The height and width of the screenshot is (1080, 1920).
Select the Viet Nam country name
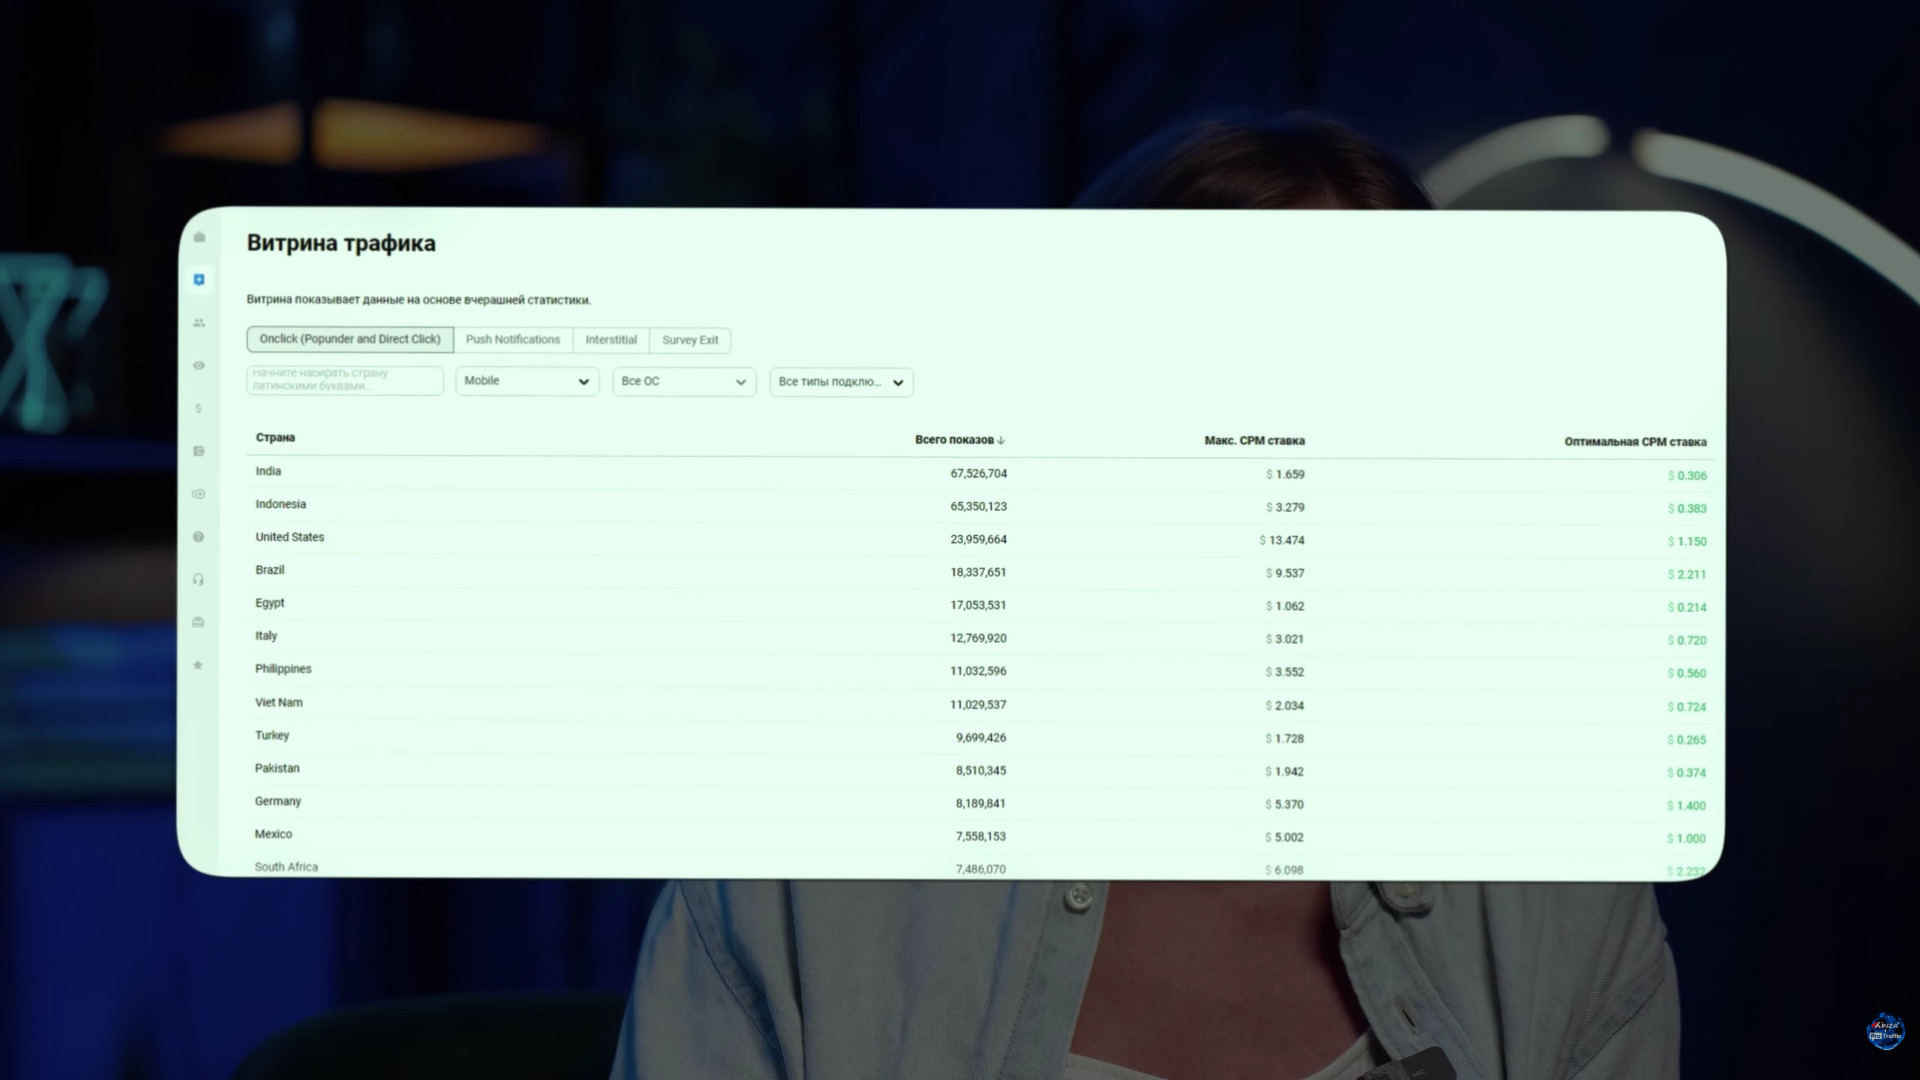[278, 702]
